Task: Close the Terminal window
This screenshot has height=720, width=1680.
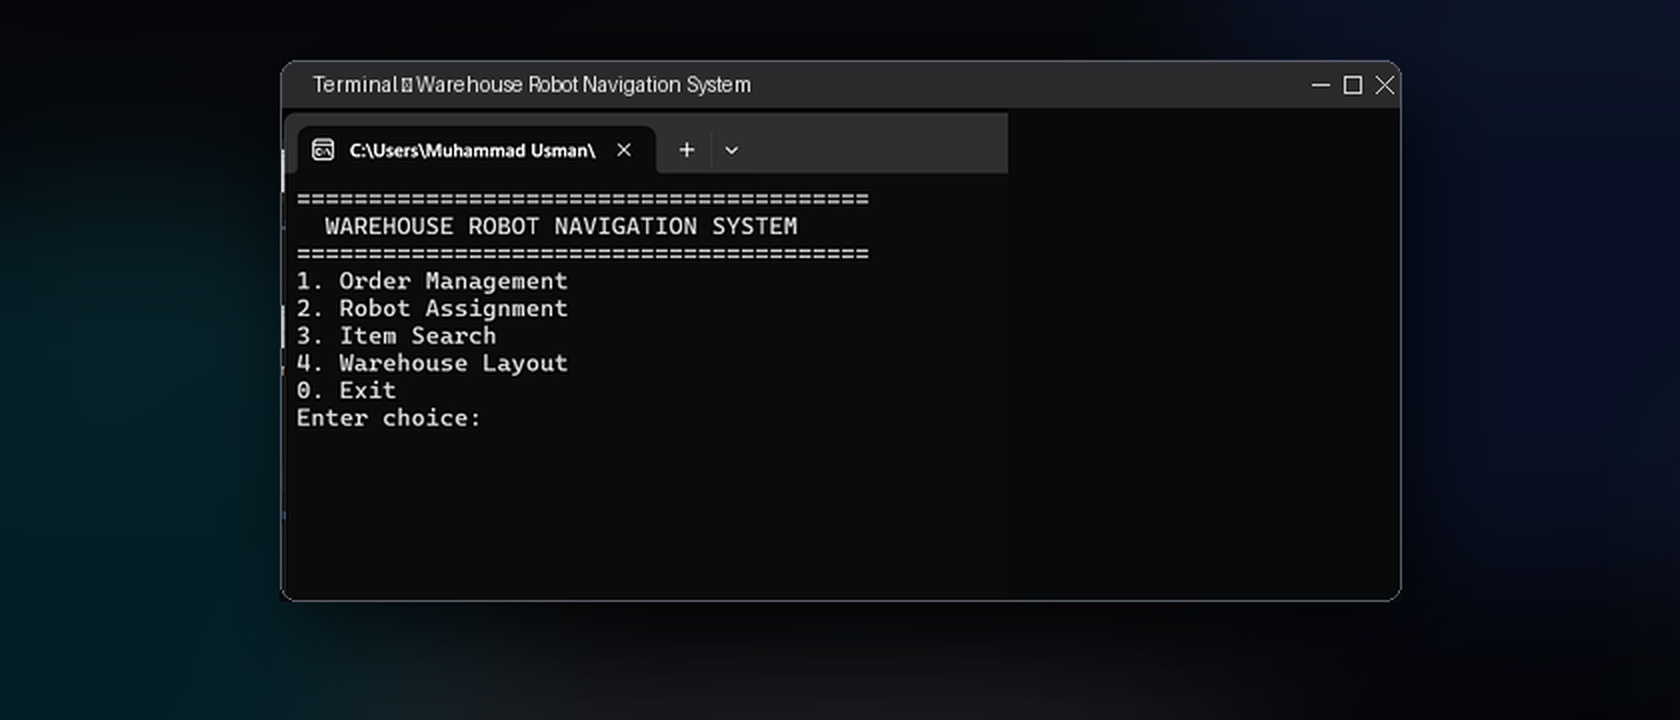Action: tap(1384, 85)
